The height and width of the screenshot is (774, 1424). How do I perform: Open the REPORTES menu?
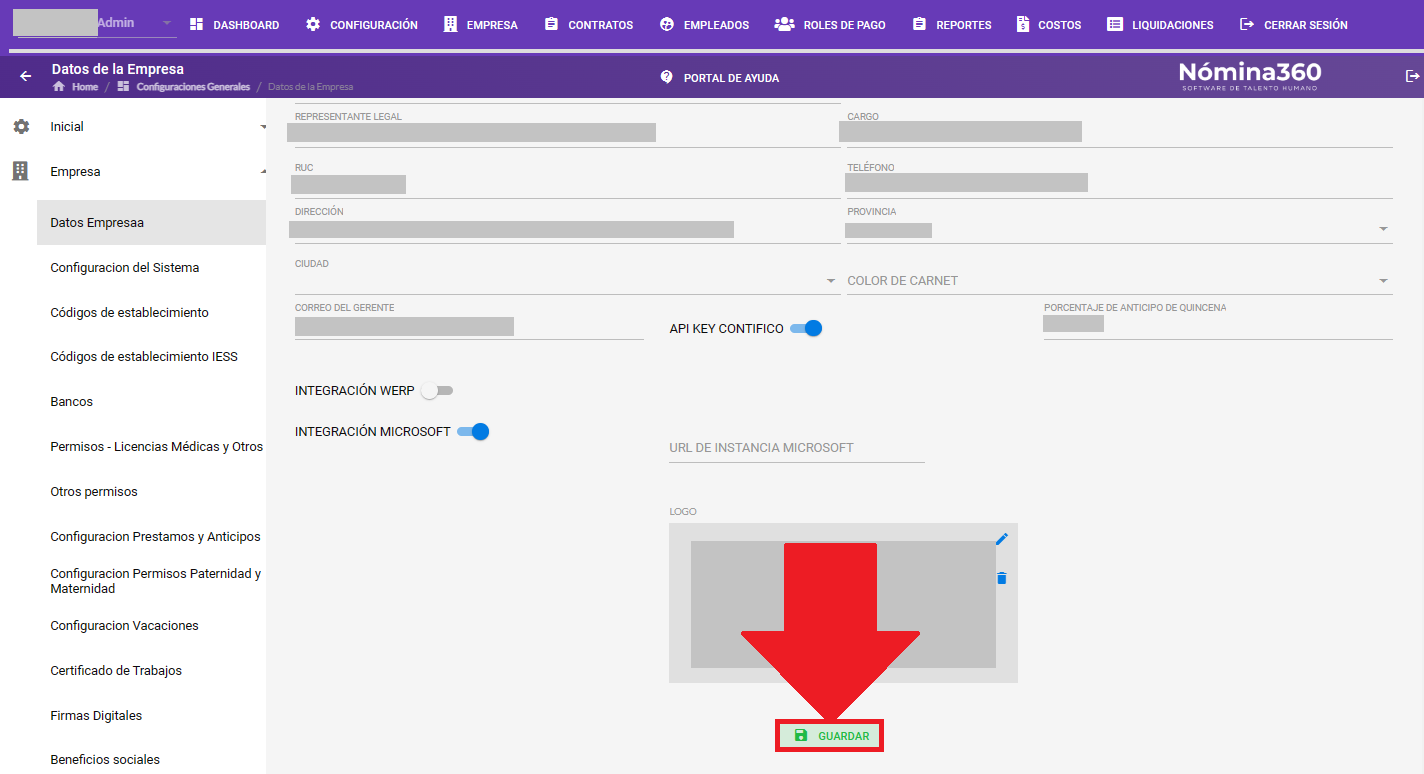coord(952,25)
